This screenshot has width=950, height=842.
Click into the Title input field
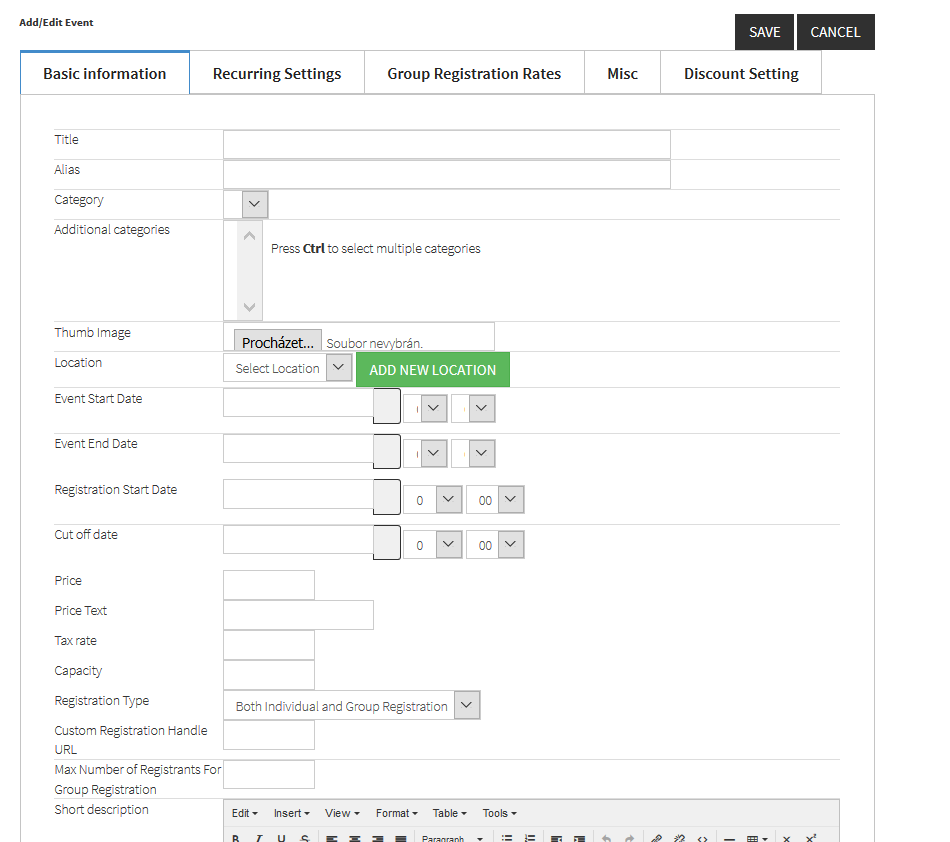(446, 144)
